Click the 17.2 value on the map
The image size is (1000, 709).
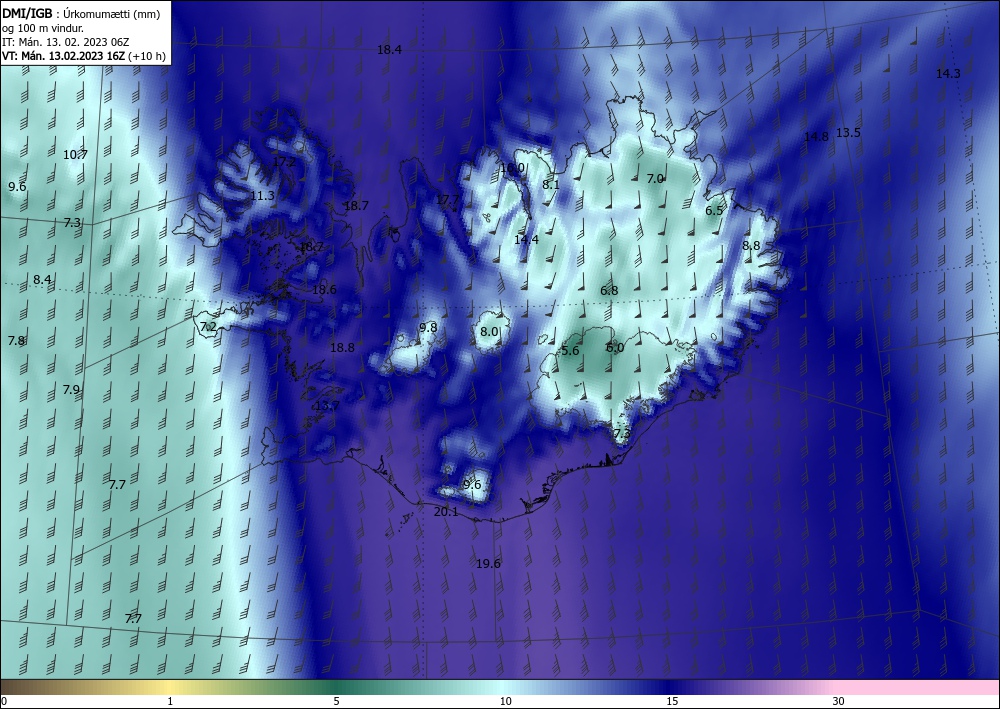pos(284,162)
